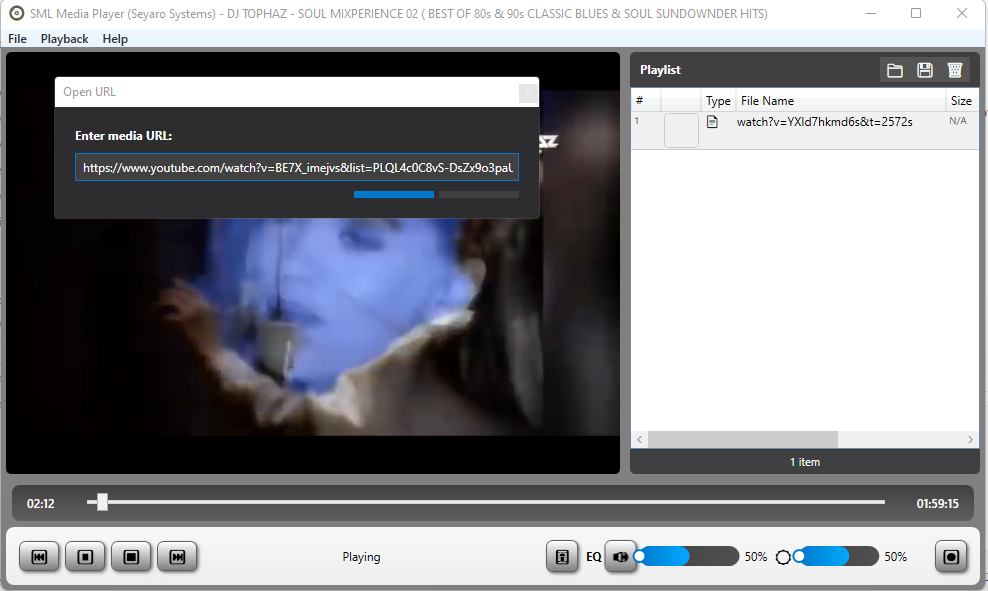Clear the playlist using the trash icon
The height and width of the screenshot is (591, 988).
955,70
